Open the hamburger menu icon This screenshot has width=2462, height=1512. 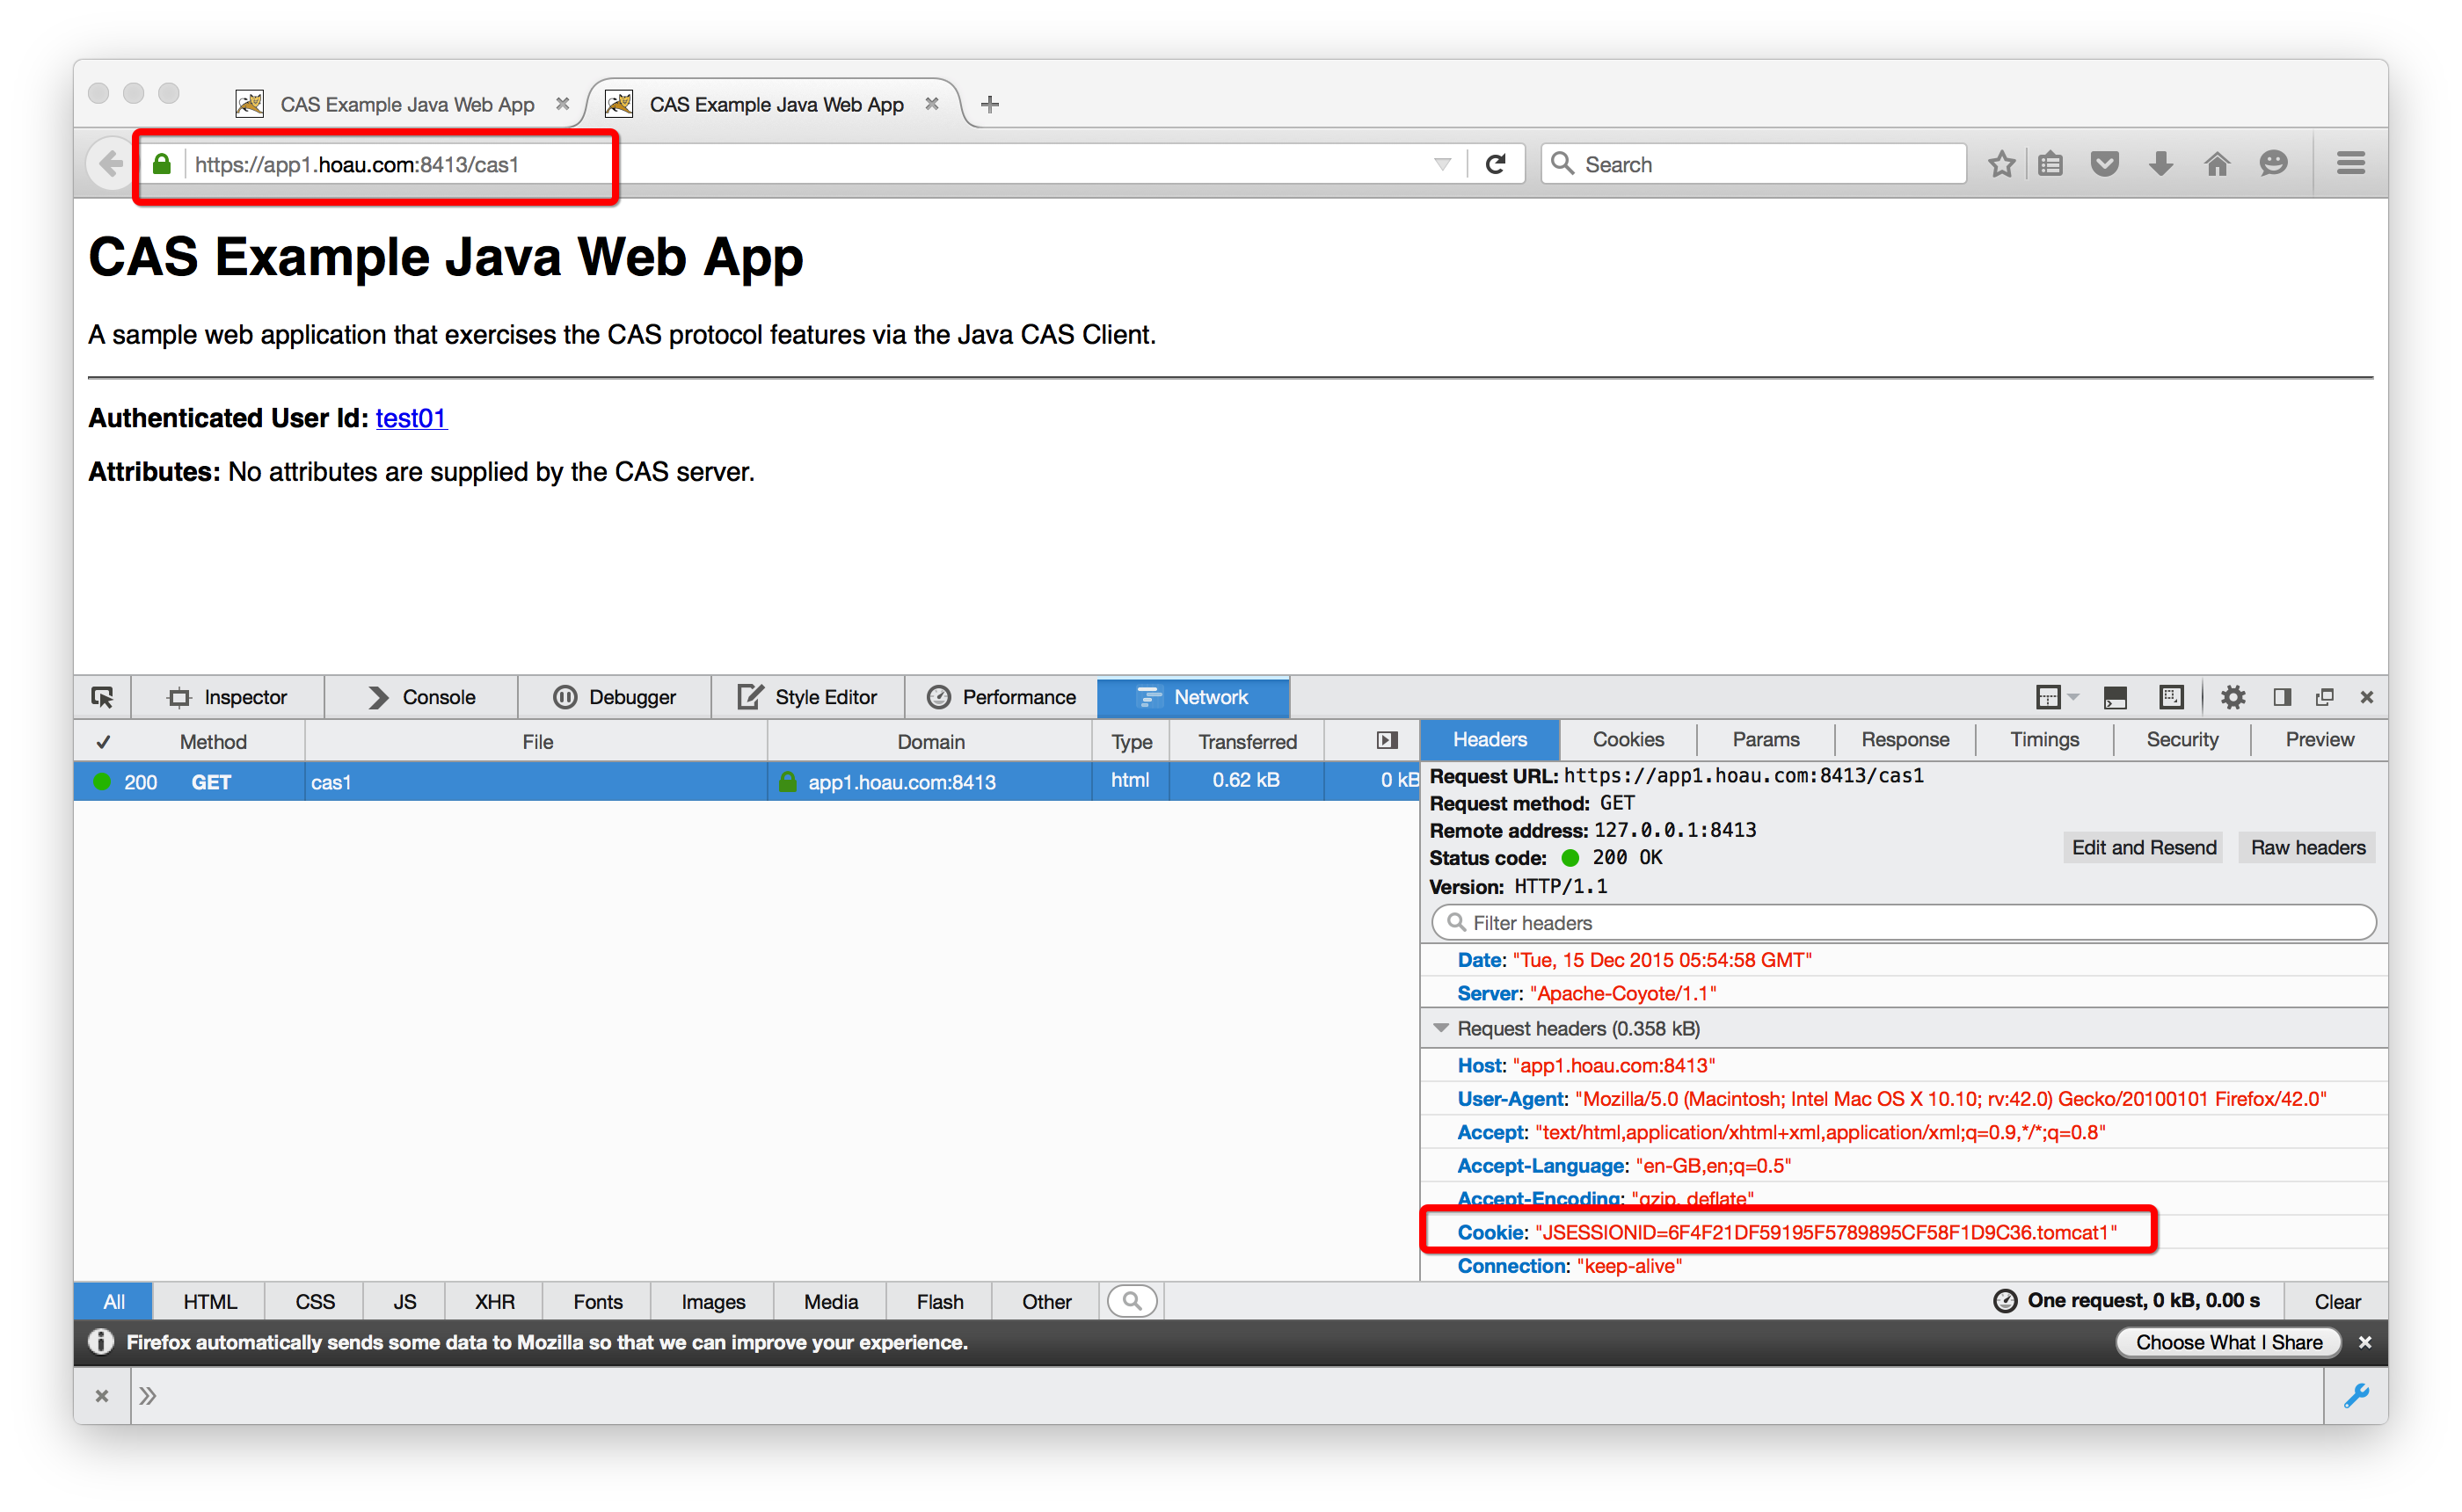coord(2350,164)
